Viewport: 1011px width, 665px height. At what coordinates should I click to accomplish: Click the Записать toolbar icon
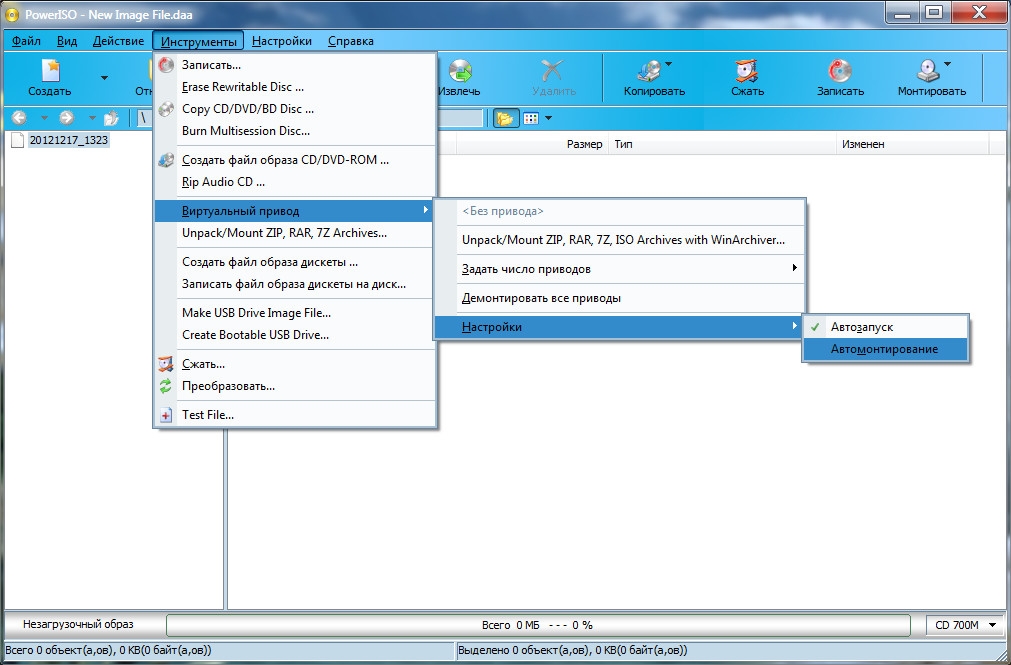(839, 70)
